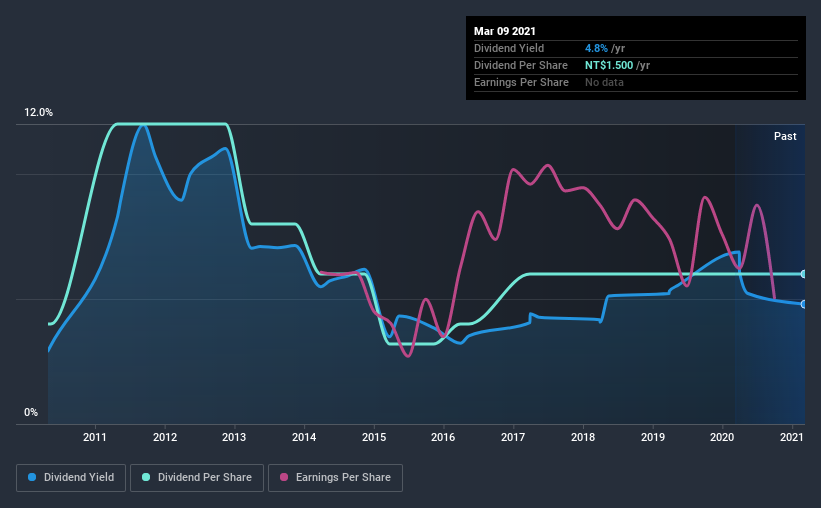Click the Mar 09 2021 tooltip date
Image resolution: width=821 pixels, height=508 pixels.
pos(505,31)
